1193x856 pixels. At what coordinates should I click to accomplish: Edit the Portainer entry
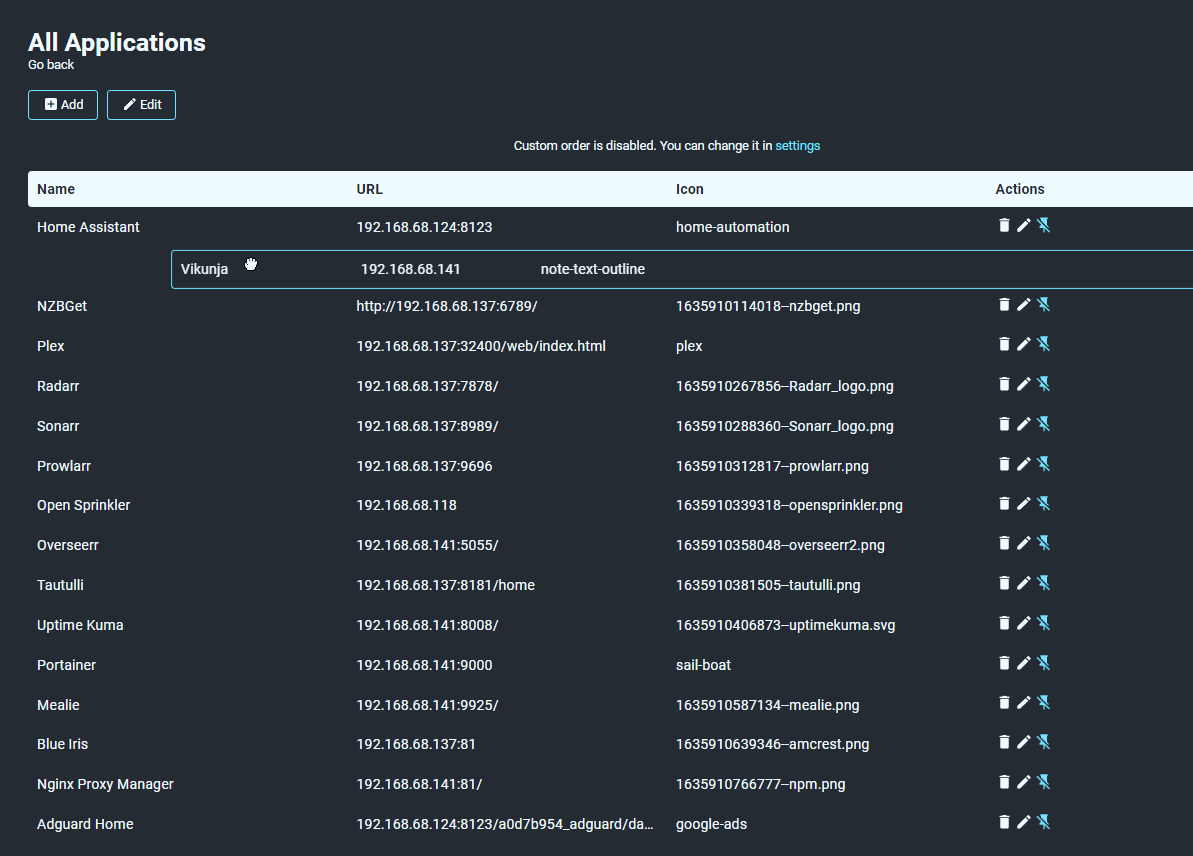click(x=1024, y=663)
